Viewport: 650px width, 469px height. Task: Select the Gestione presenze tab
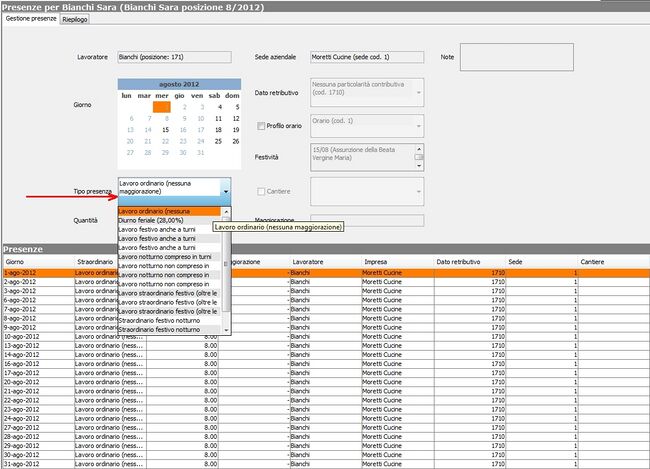point(30,19)
